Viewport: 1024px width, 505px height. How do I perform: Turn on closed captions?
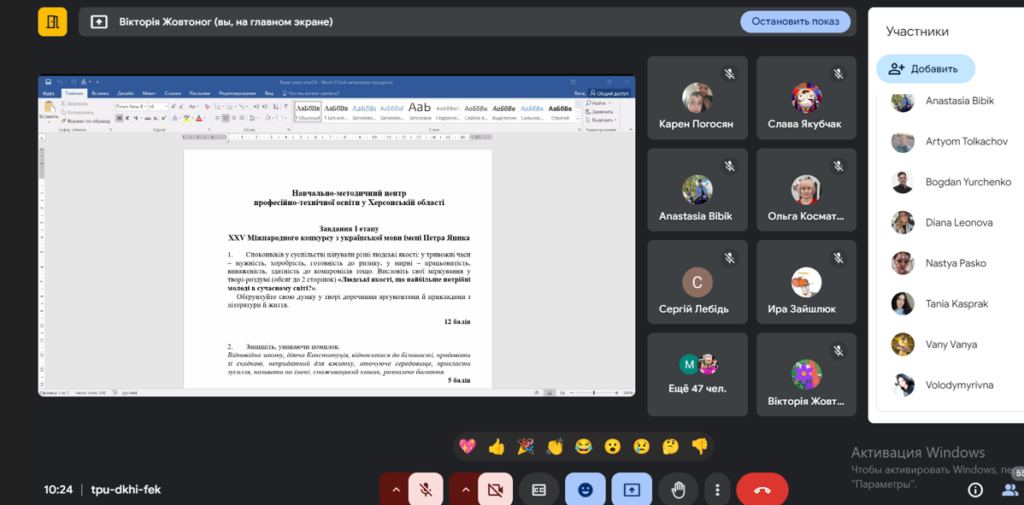coord(539,489)
